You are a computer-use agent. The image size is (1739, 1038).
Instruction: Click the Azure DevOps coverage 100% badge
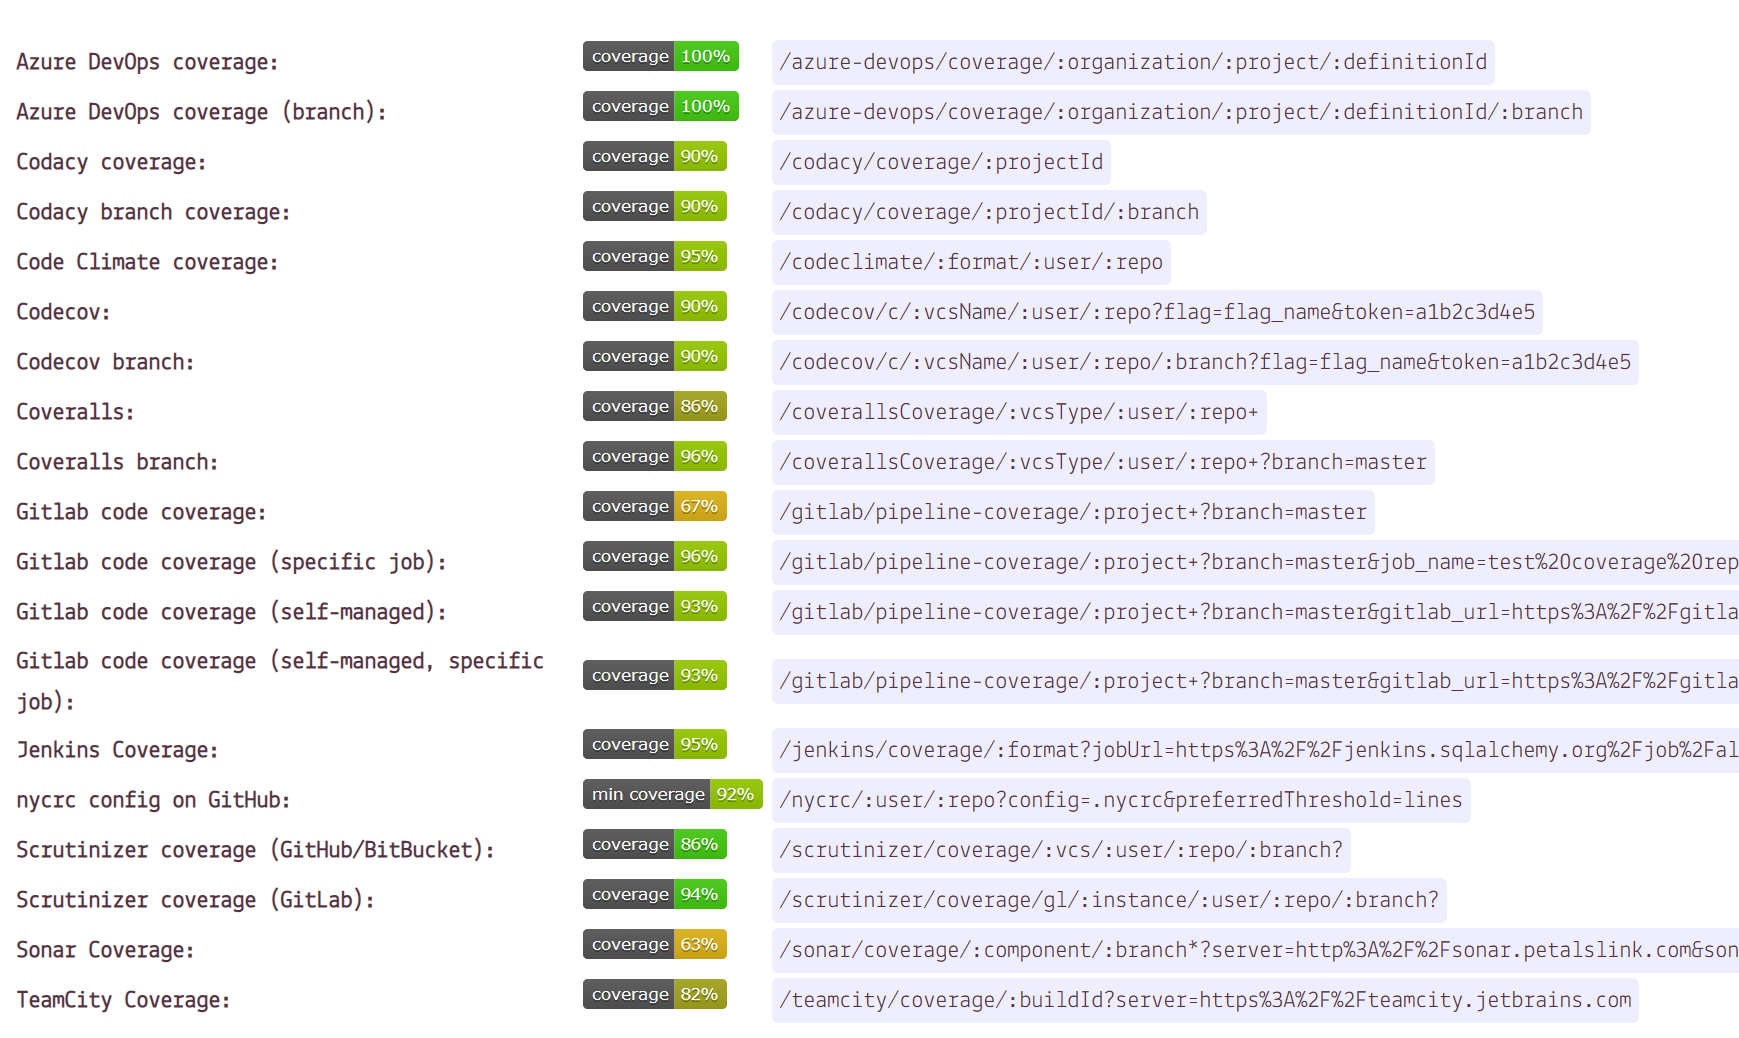pos(661,56)
